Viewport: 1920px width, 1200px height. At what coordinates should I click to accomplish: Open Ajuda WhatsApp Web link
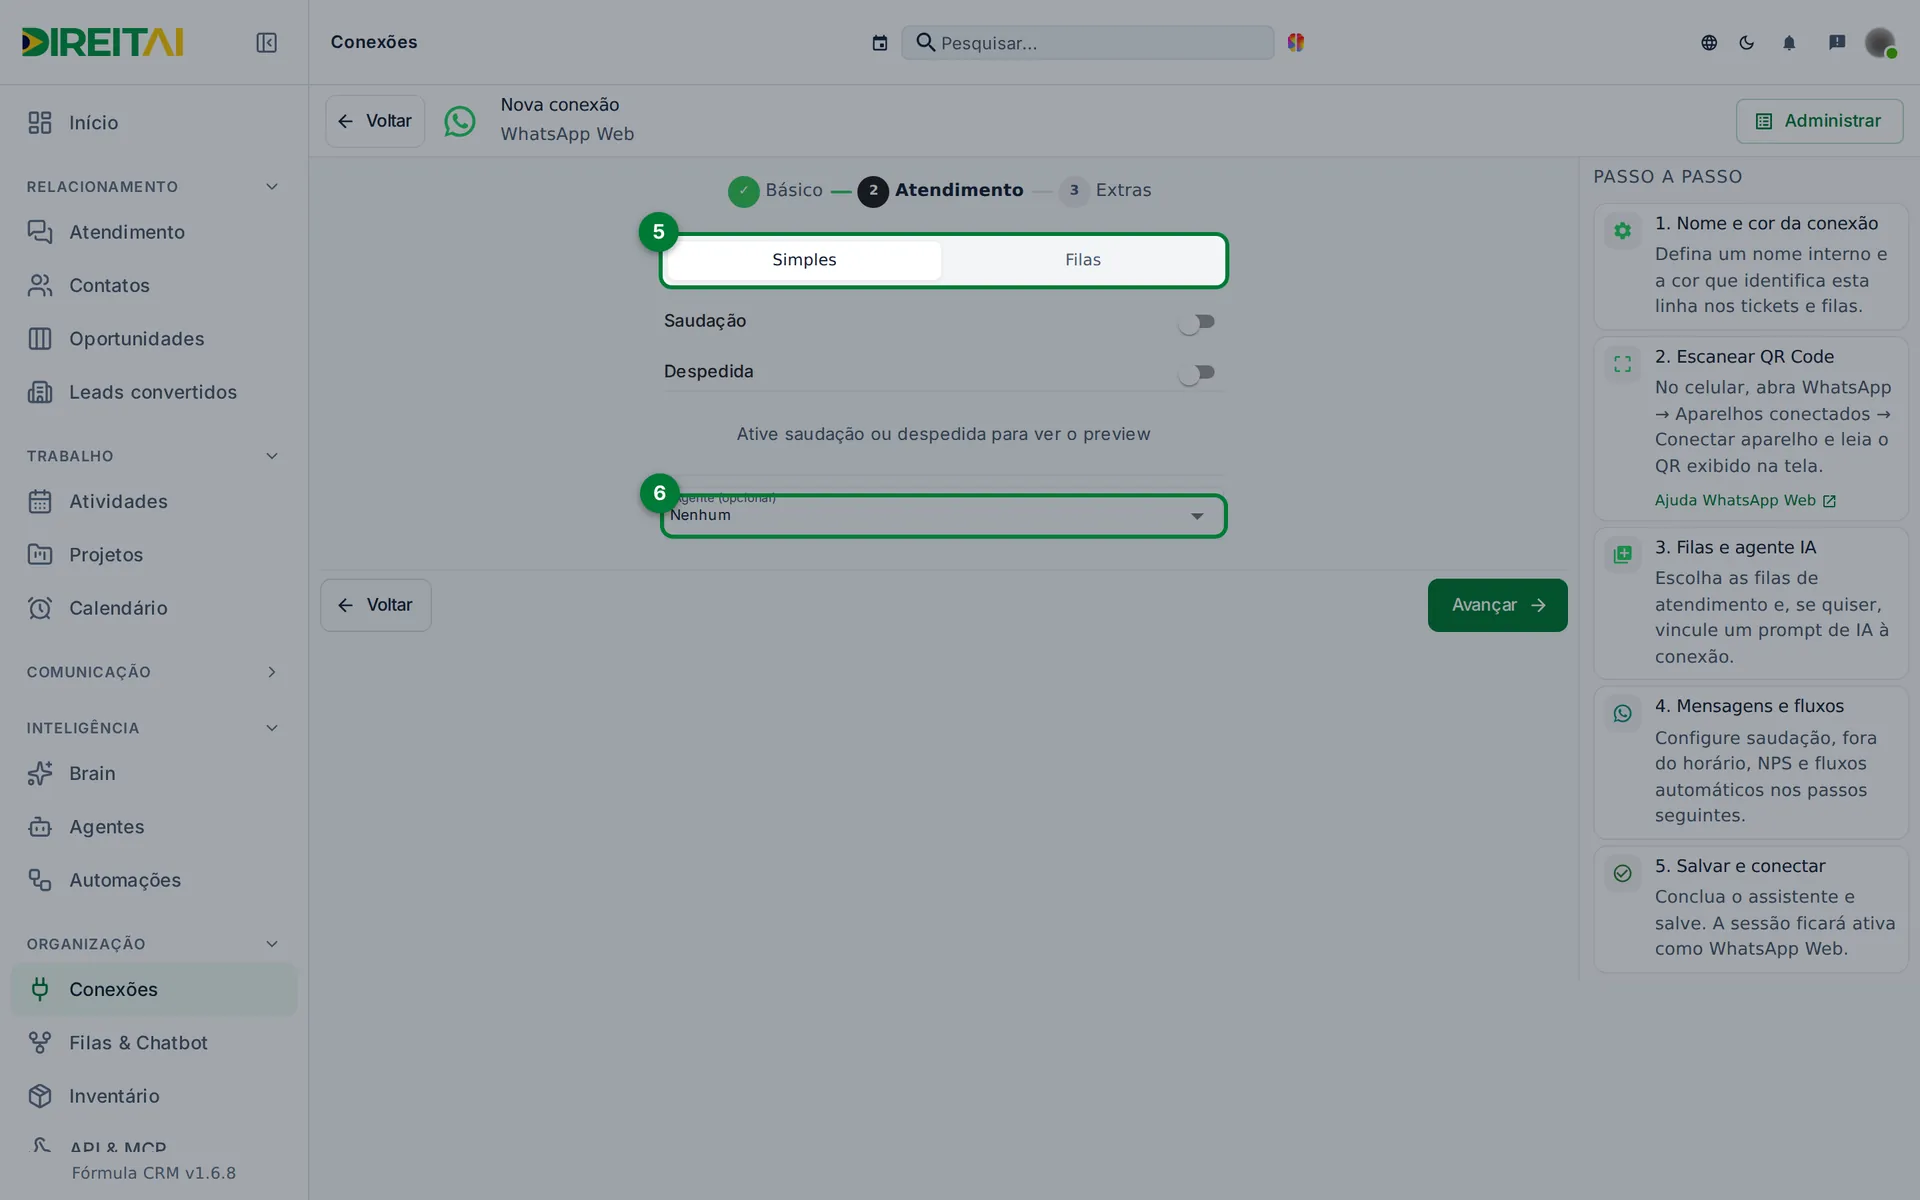pyautogui.click(x=1745, y=500)
